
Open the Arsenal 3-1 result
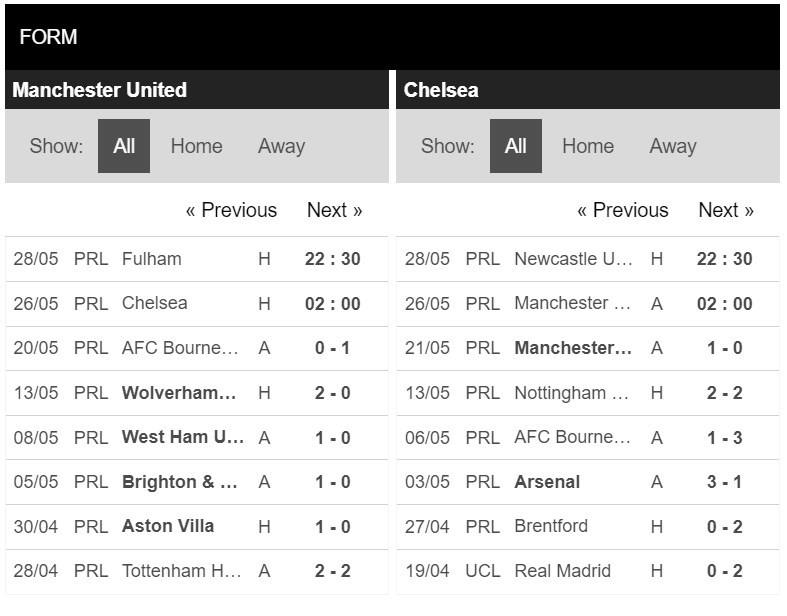tap(588, 482)
